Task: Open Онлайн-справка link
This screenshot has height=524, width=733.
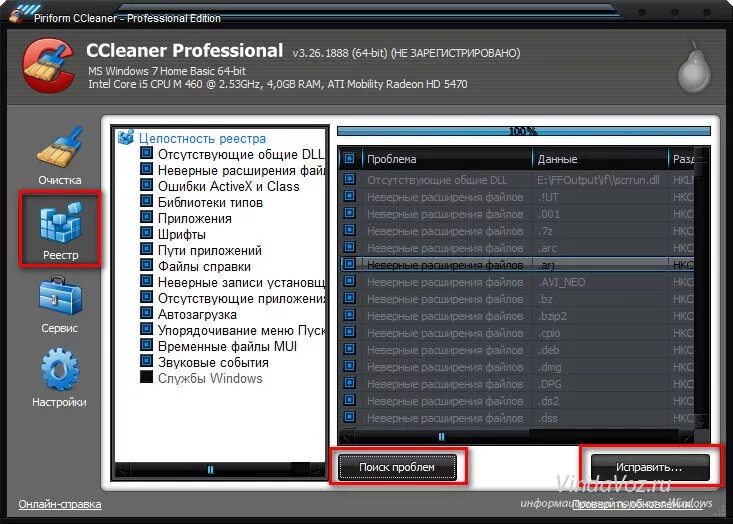Action: (60, 504)
